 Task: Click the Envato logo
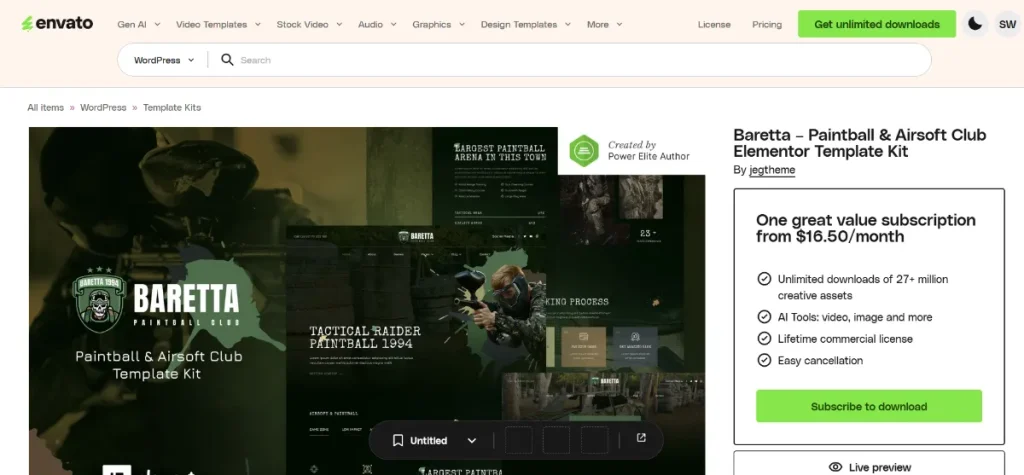click(56, 24)
